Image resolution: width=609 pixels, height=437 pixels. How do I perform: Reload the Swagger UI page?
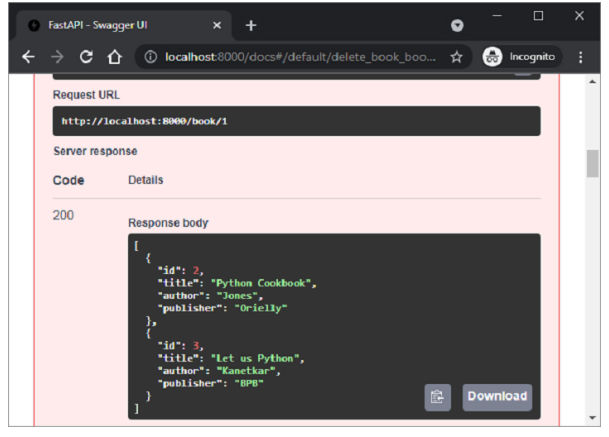coord(86,58)
